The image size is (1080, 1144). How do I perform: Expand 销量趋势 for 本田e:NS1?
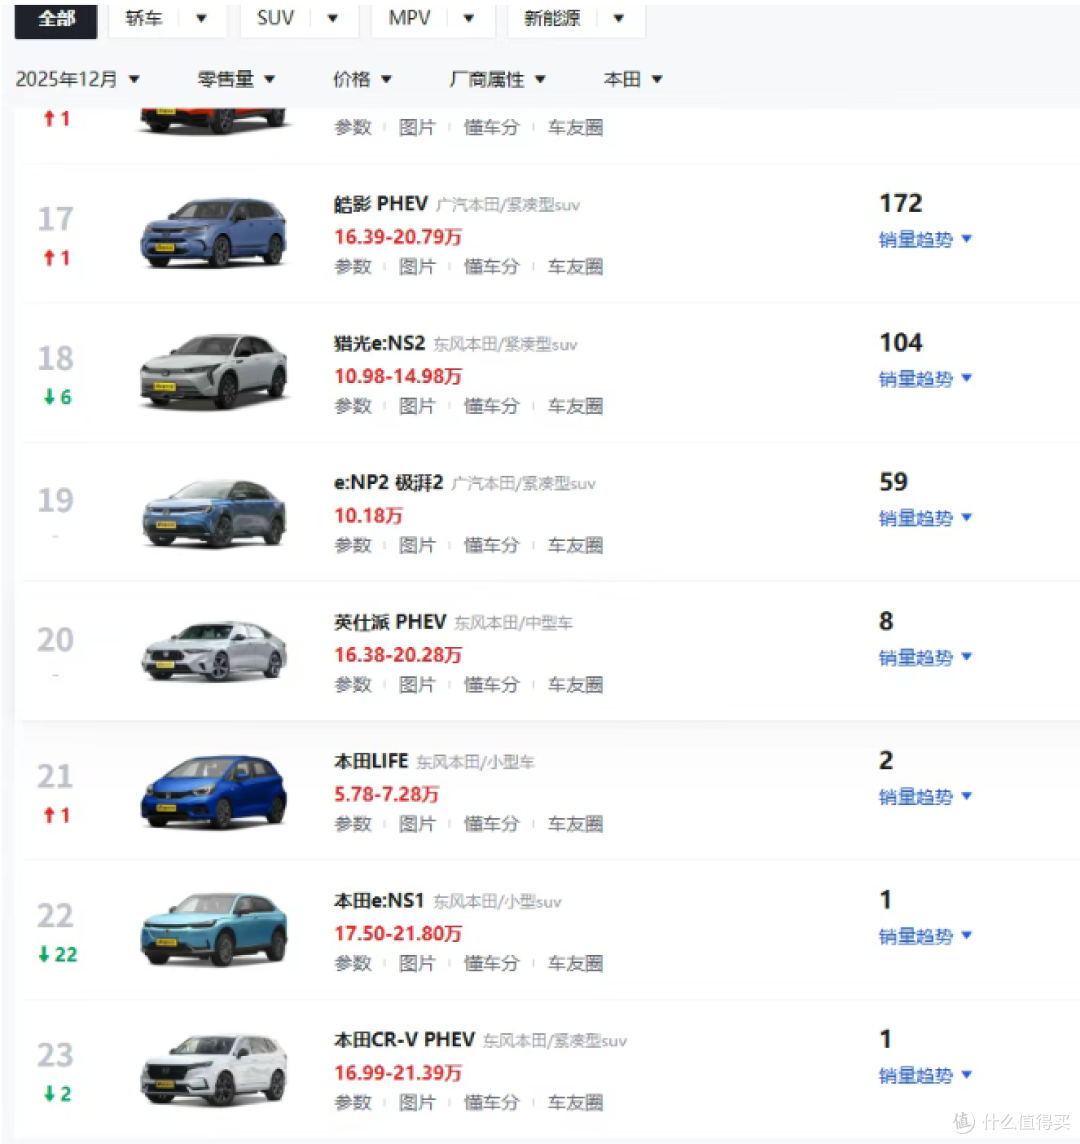coord(925,936)
